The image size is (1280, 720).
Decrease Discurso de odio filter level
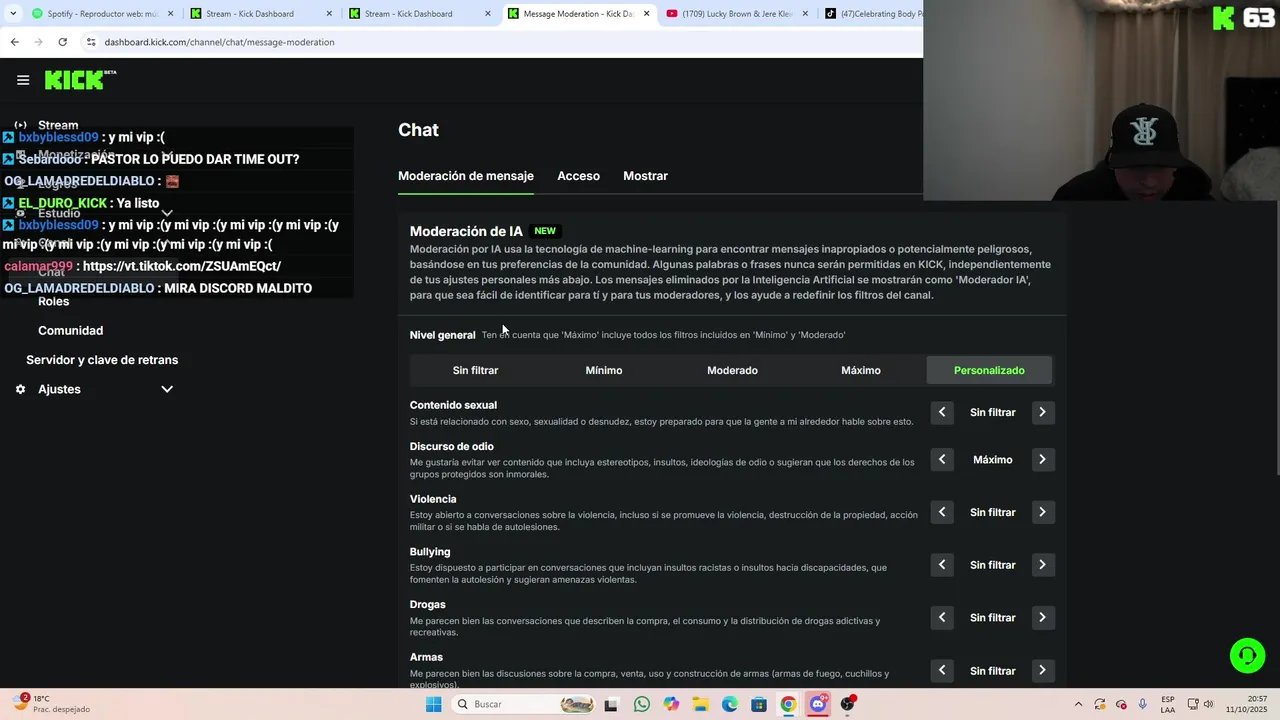(x=942, y=459)
